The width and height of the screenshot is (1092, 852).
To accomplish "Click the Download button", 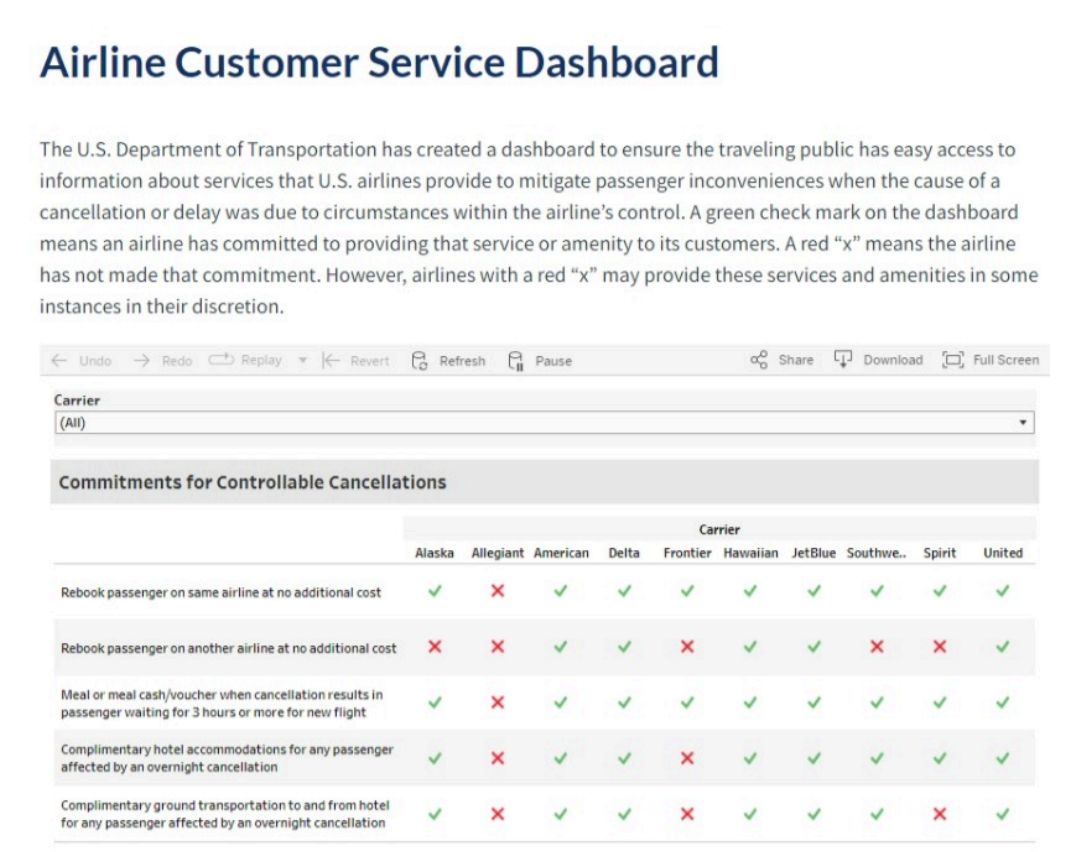I will pyautogui.click(x=878, y=359).
